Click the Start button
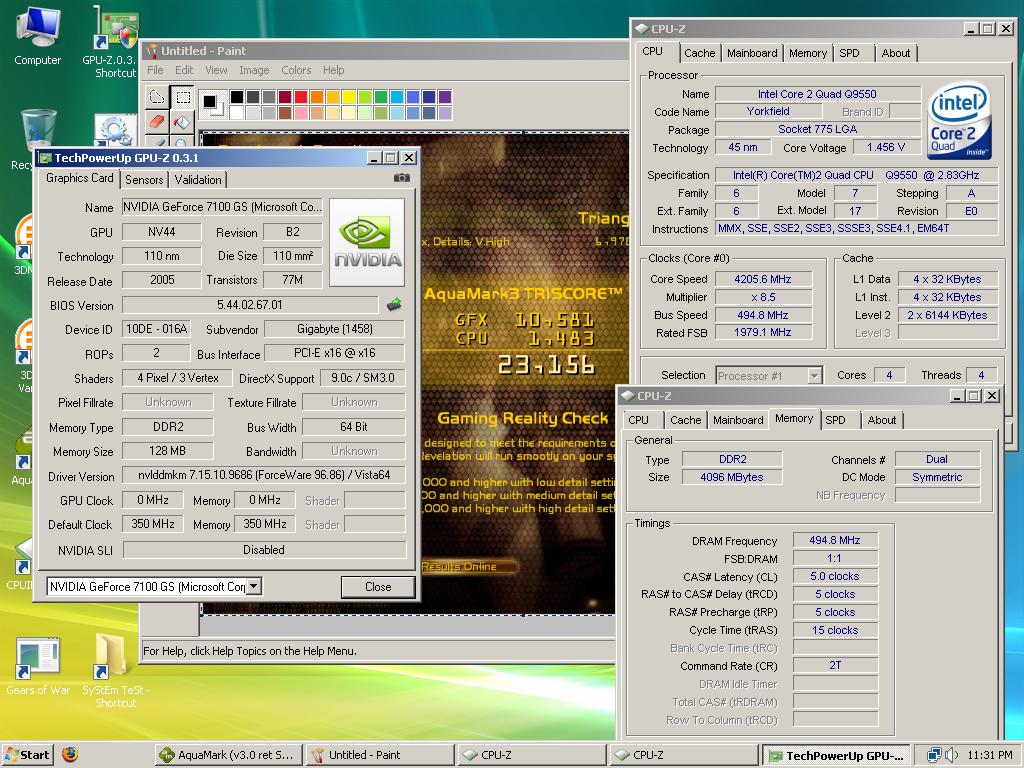 28,755
